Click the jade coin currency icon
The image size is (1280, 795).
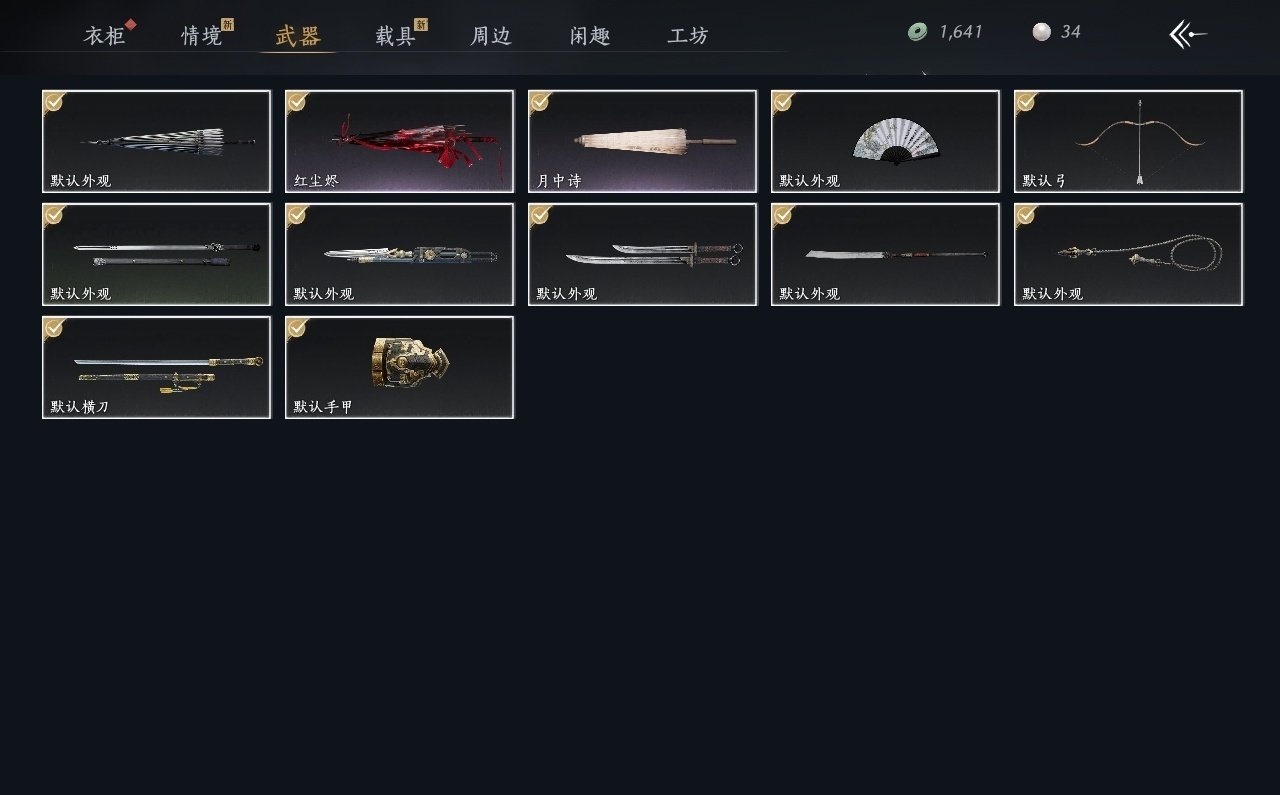917,32
